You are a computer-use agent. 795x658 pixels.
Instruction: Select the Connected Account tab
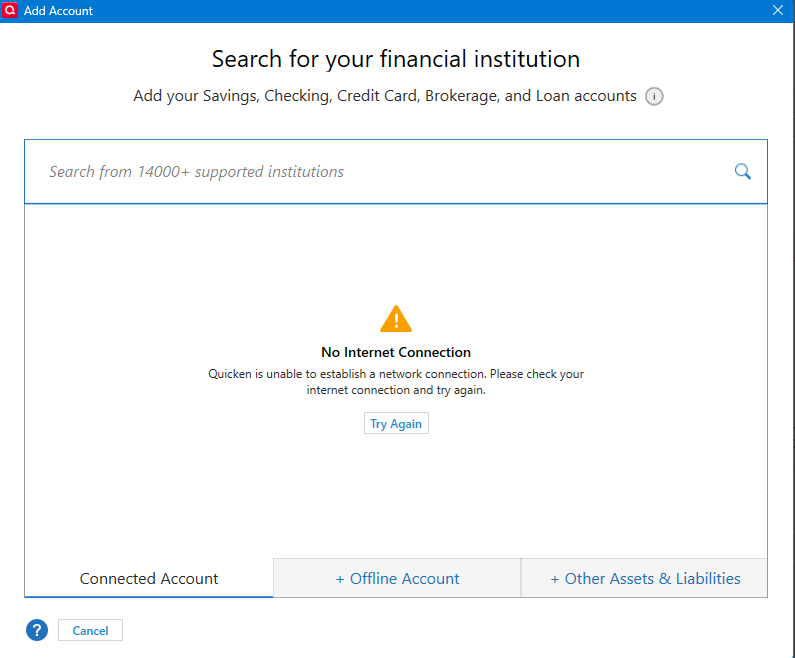coord(149,578)
